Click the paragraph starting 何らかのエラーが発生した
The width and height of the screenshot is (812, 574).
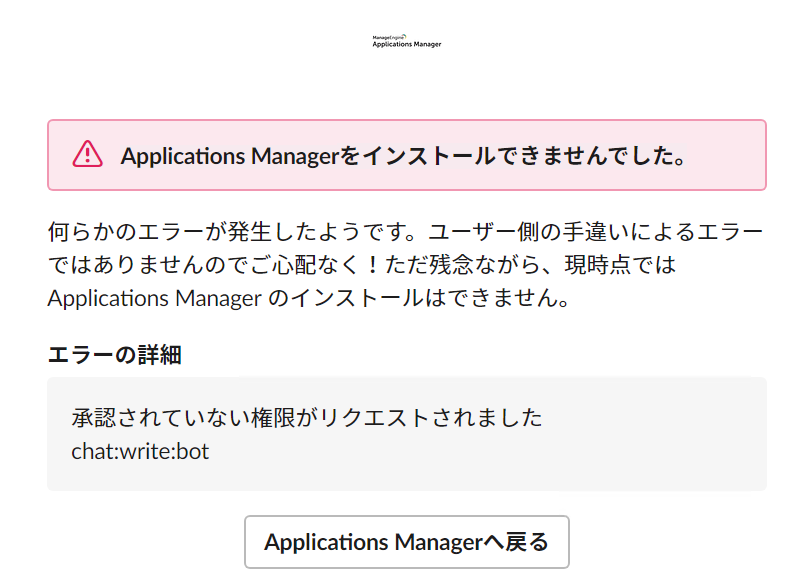point(405,265)
